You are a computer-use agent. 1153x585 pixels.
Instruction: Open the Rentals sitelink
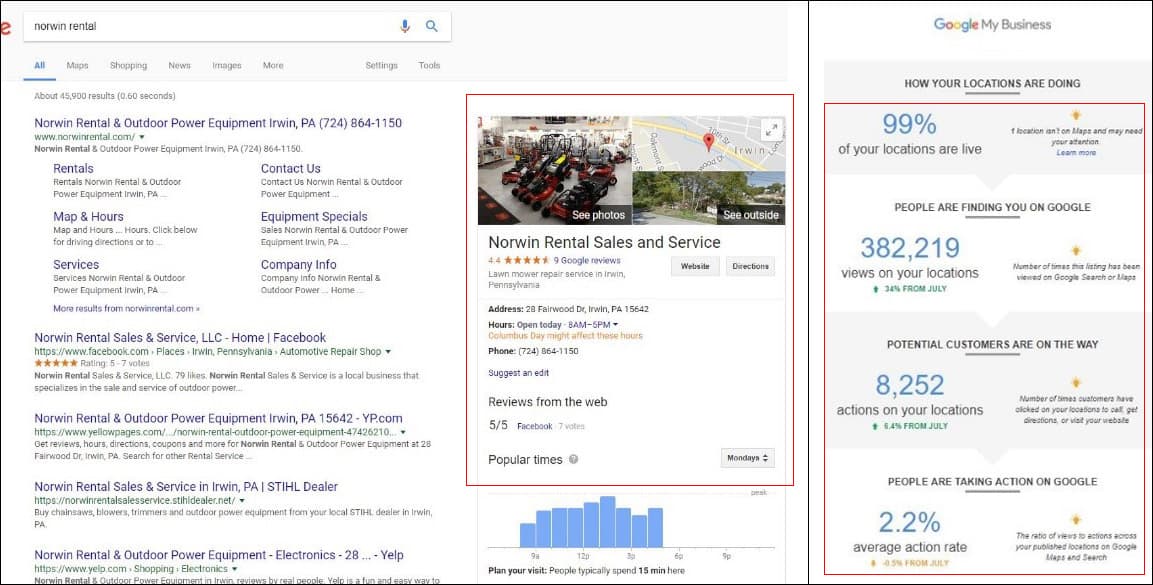(x=73, y=168)
